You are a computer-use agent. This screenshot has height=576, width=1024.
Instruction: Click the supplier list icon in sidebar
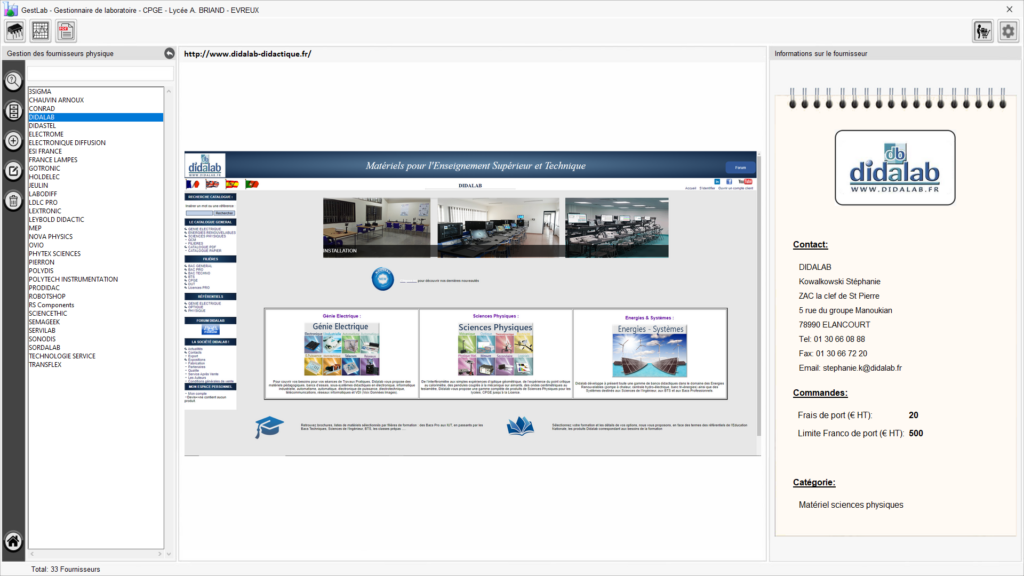[x=13, y=111]
